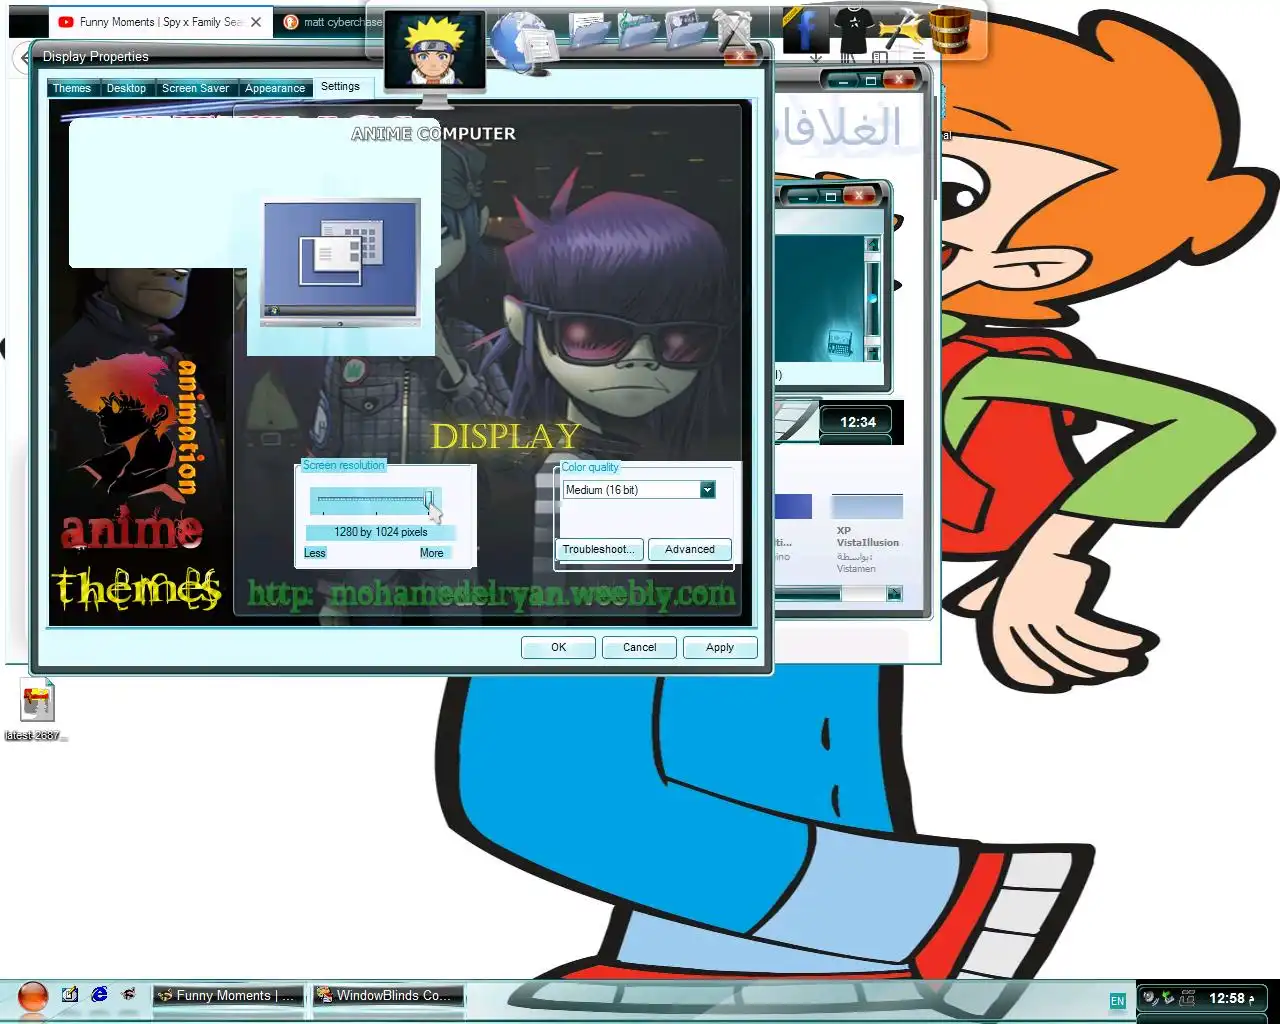Open the Naruto monitor dock icon
The image size is (1280, 1024).
(x=434, y=58)
